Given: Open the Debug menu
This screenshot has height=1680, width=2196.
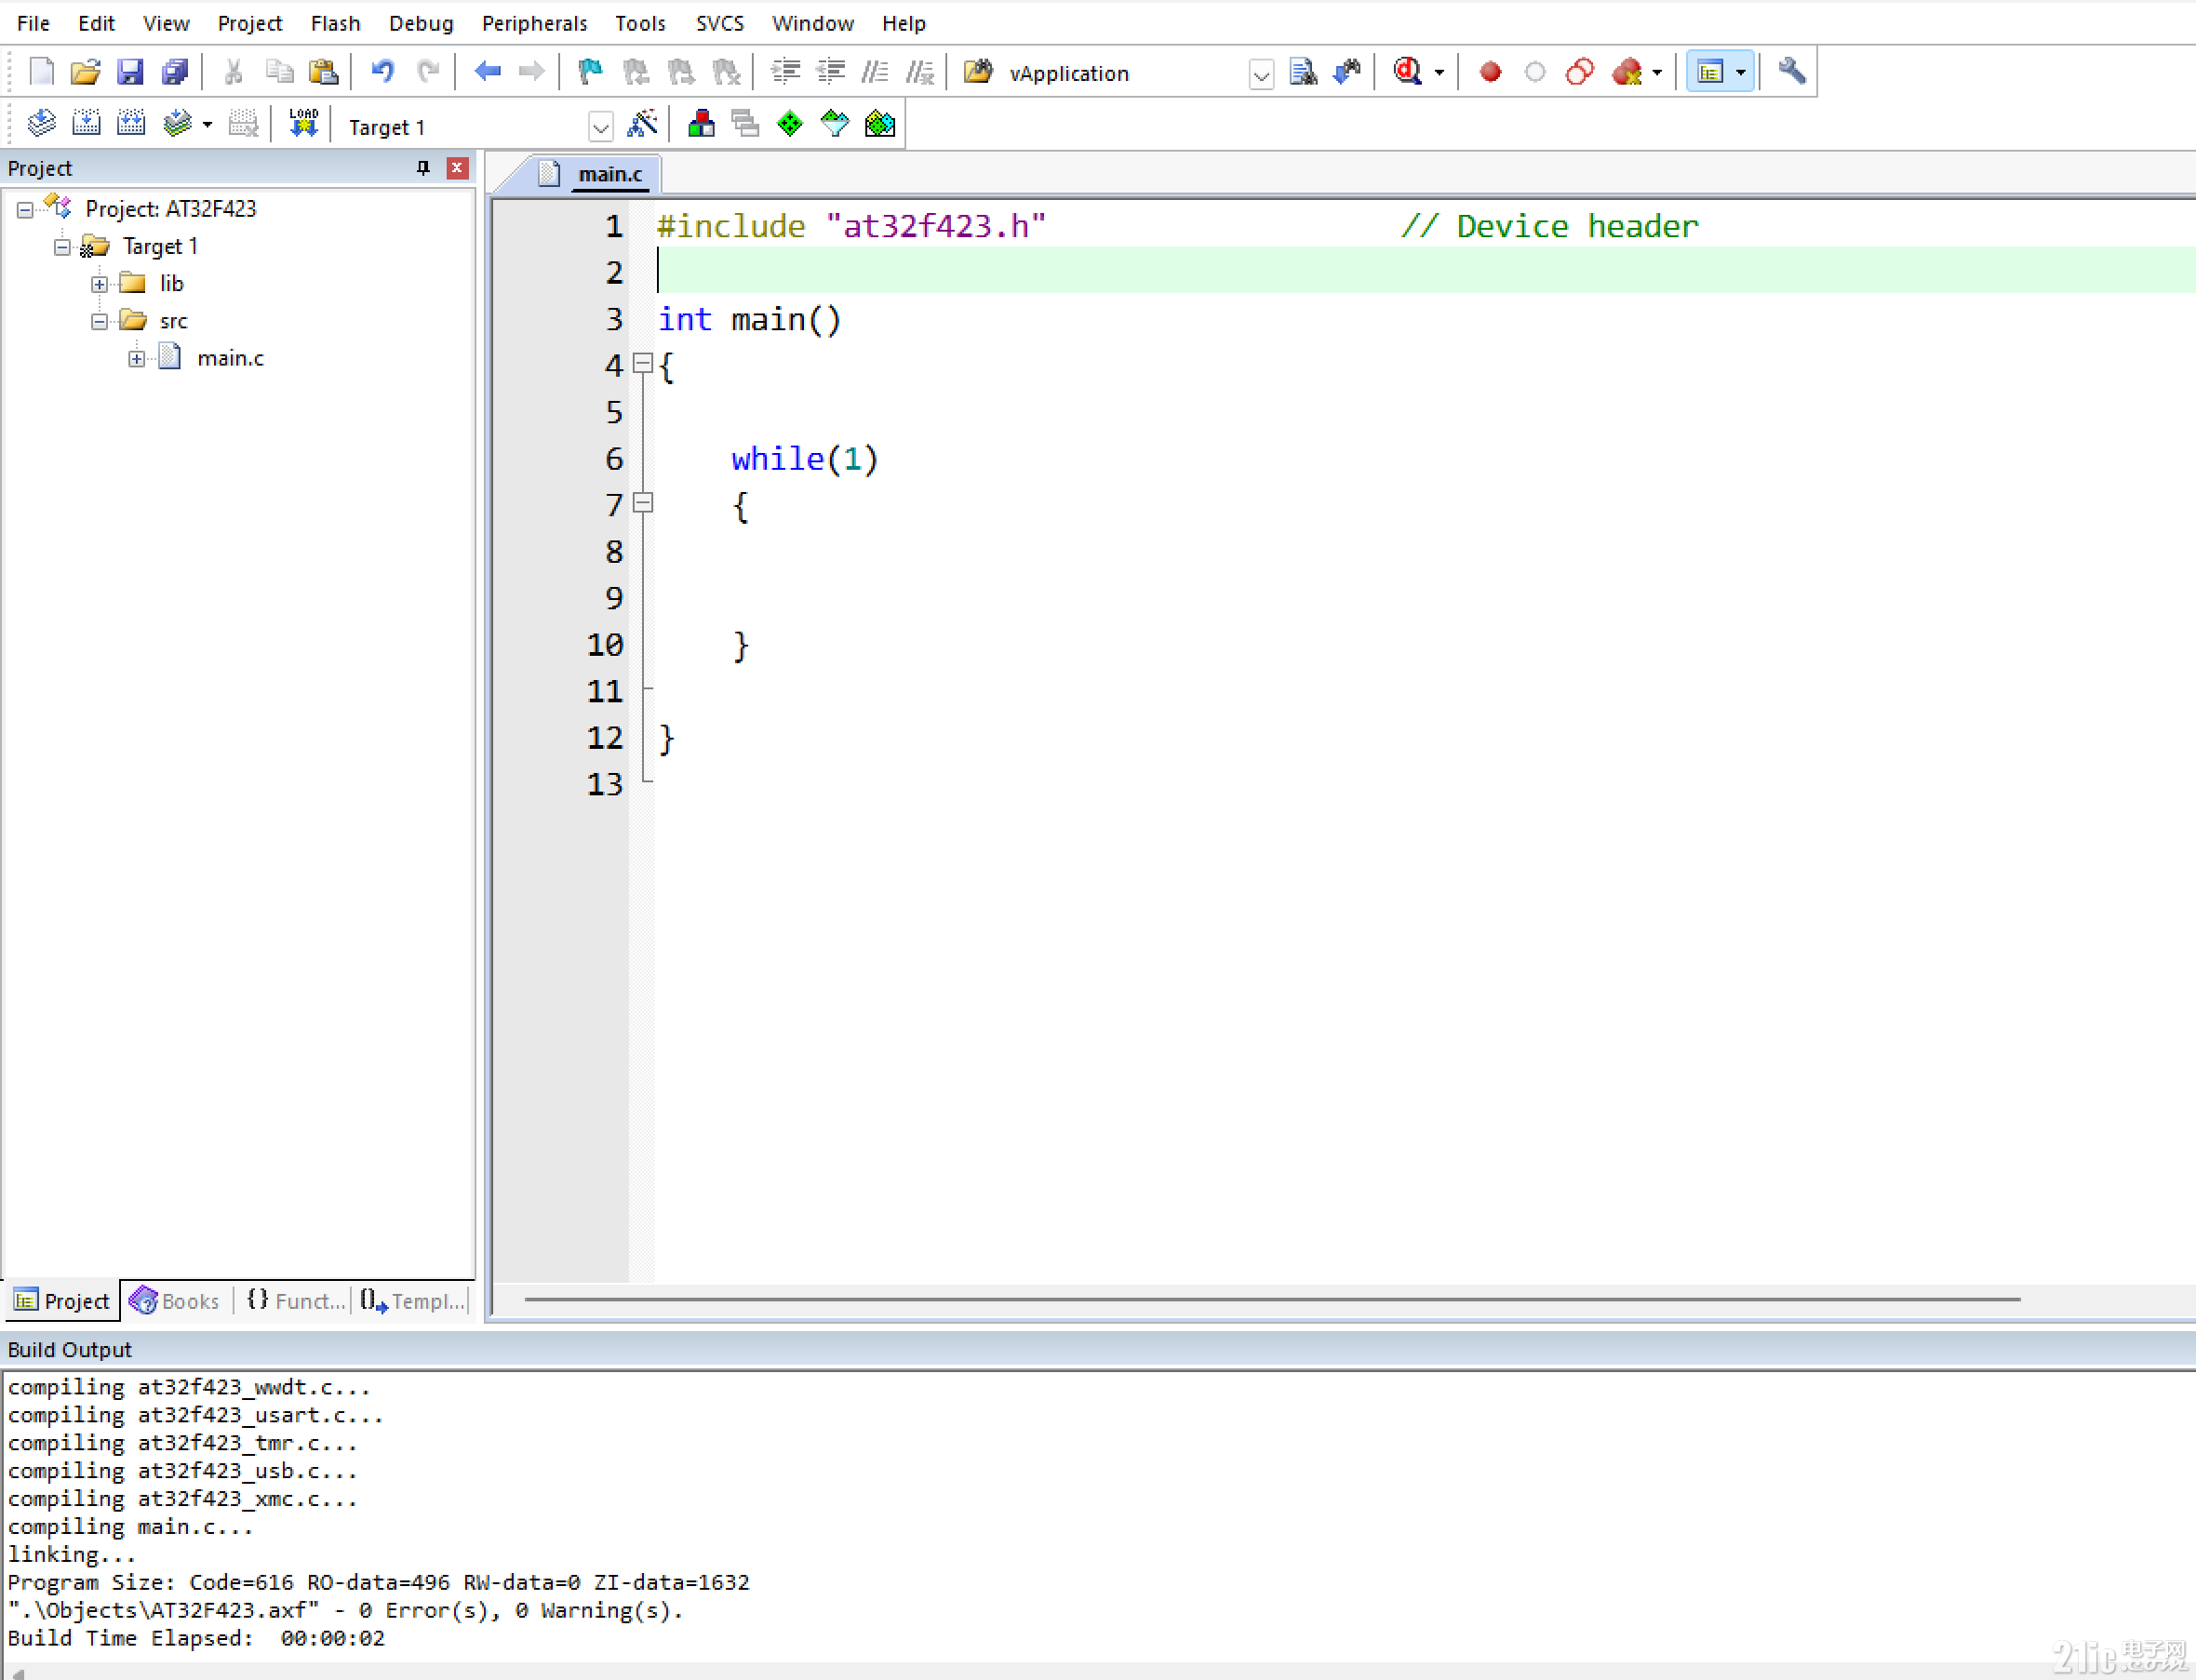Looking at the screenshot, I should tap(421, 23).
